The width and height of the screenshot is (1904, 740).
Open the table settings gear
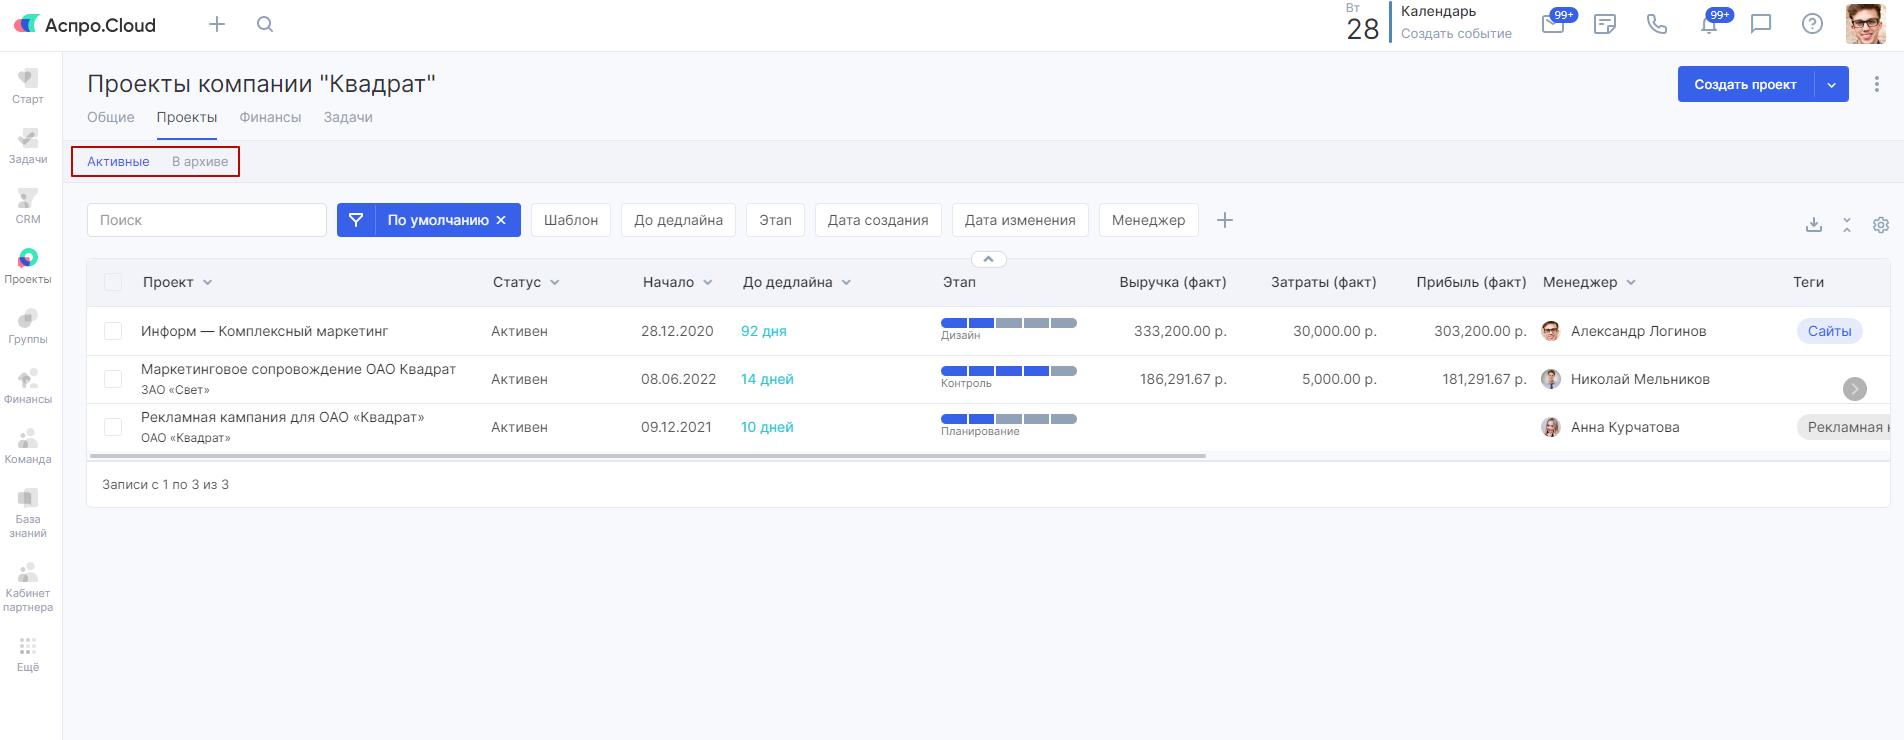[1881, 225]
